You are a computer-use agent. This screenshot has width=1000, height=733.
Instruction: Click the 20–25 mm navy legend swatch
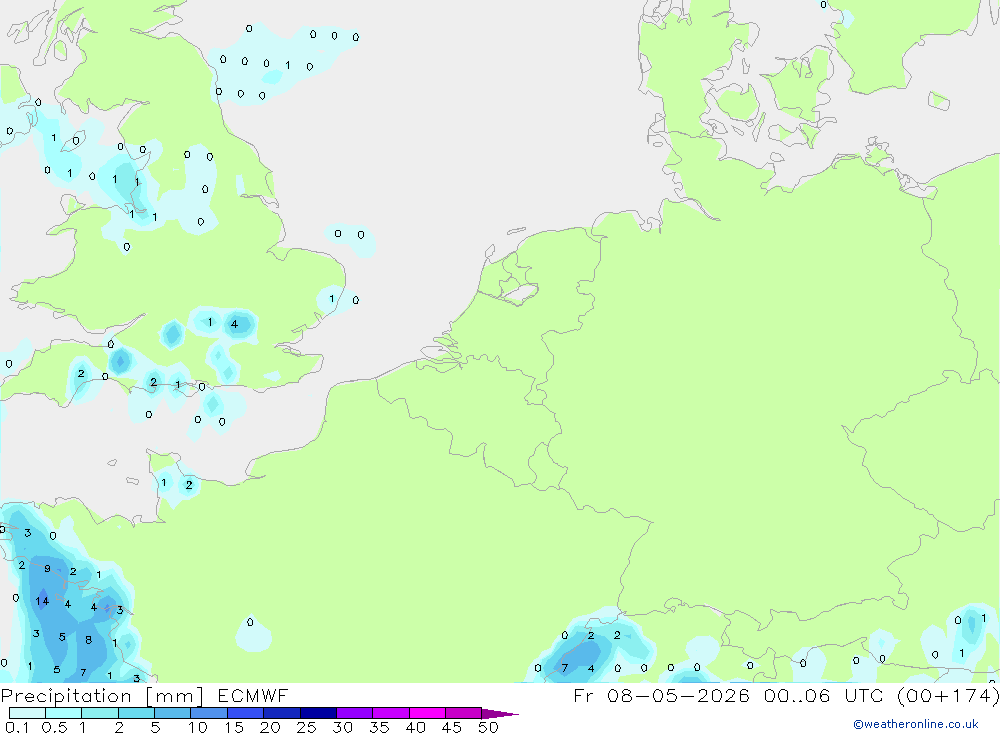coord(282,713)
